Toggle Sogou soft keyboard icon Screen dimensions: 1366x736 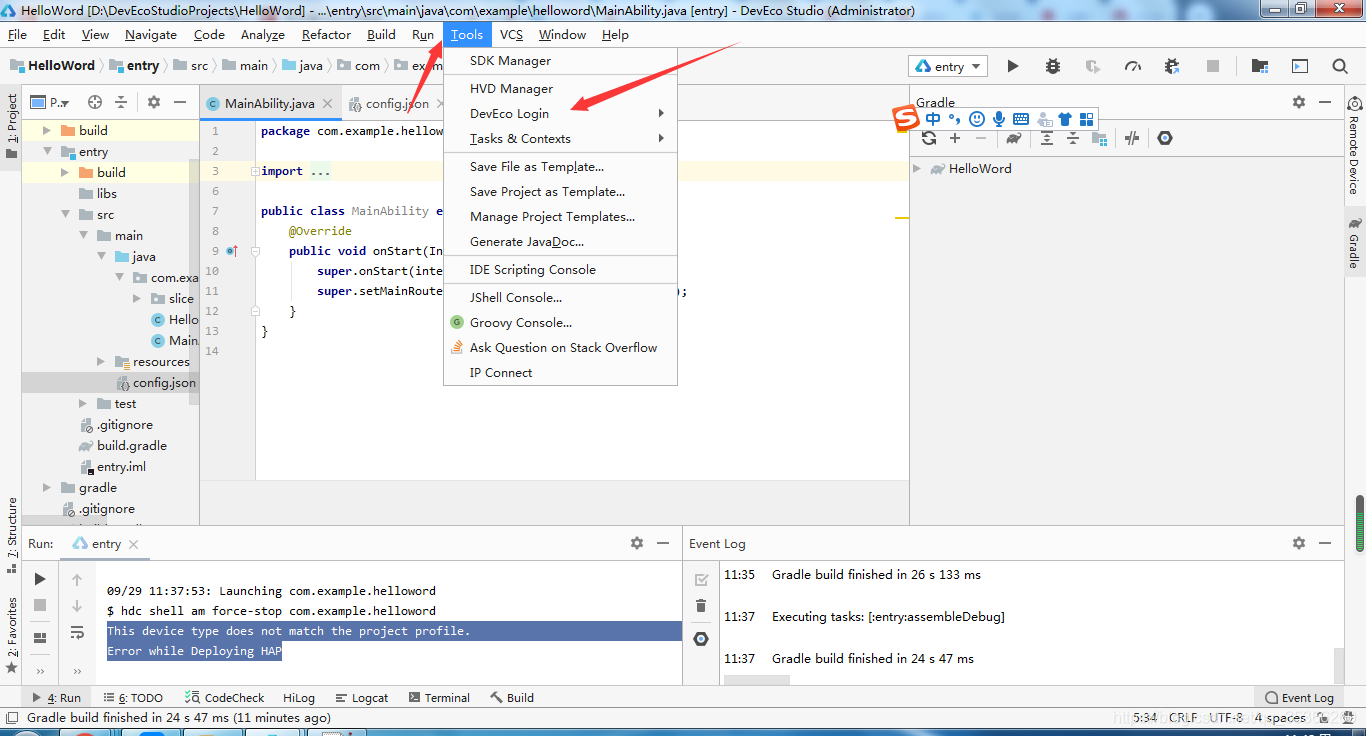(x=1021, y=119)
